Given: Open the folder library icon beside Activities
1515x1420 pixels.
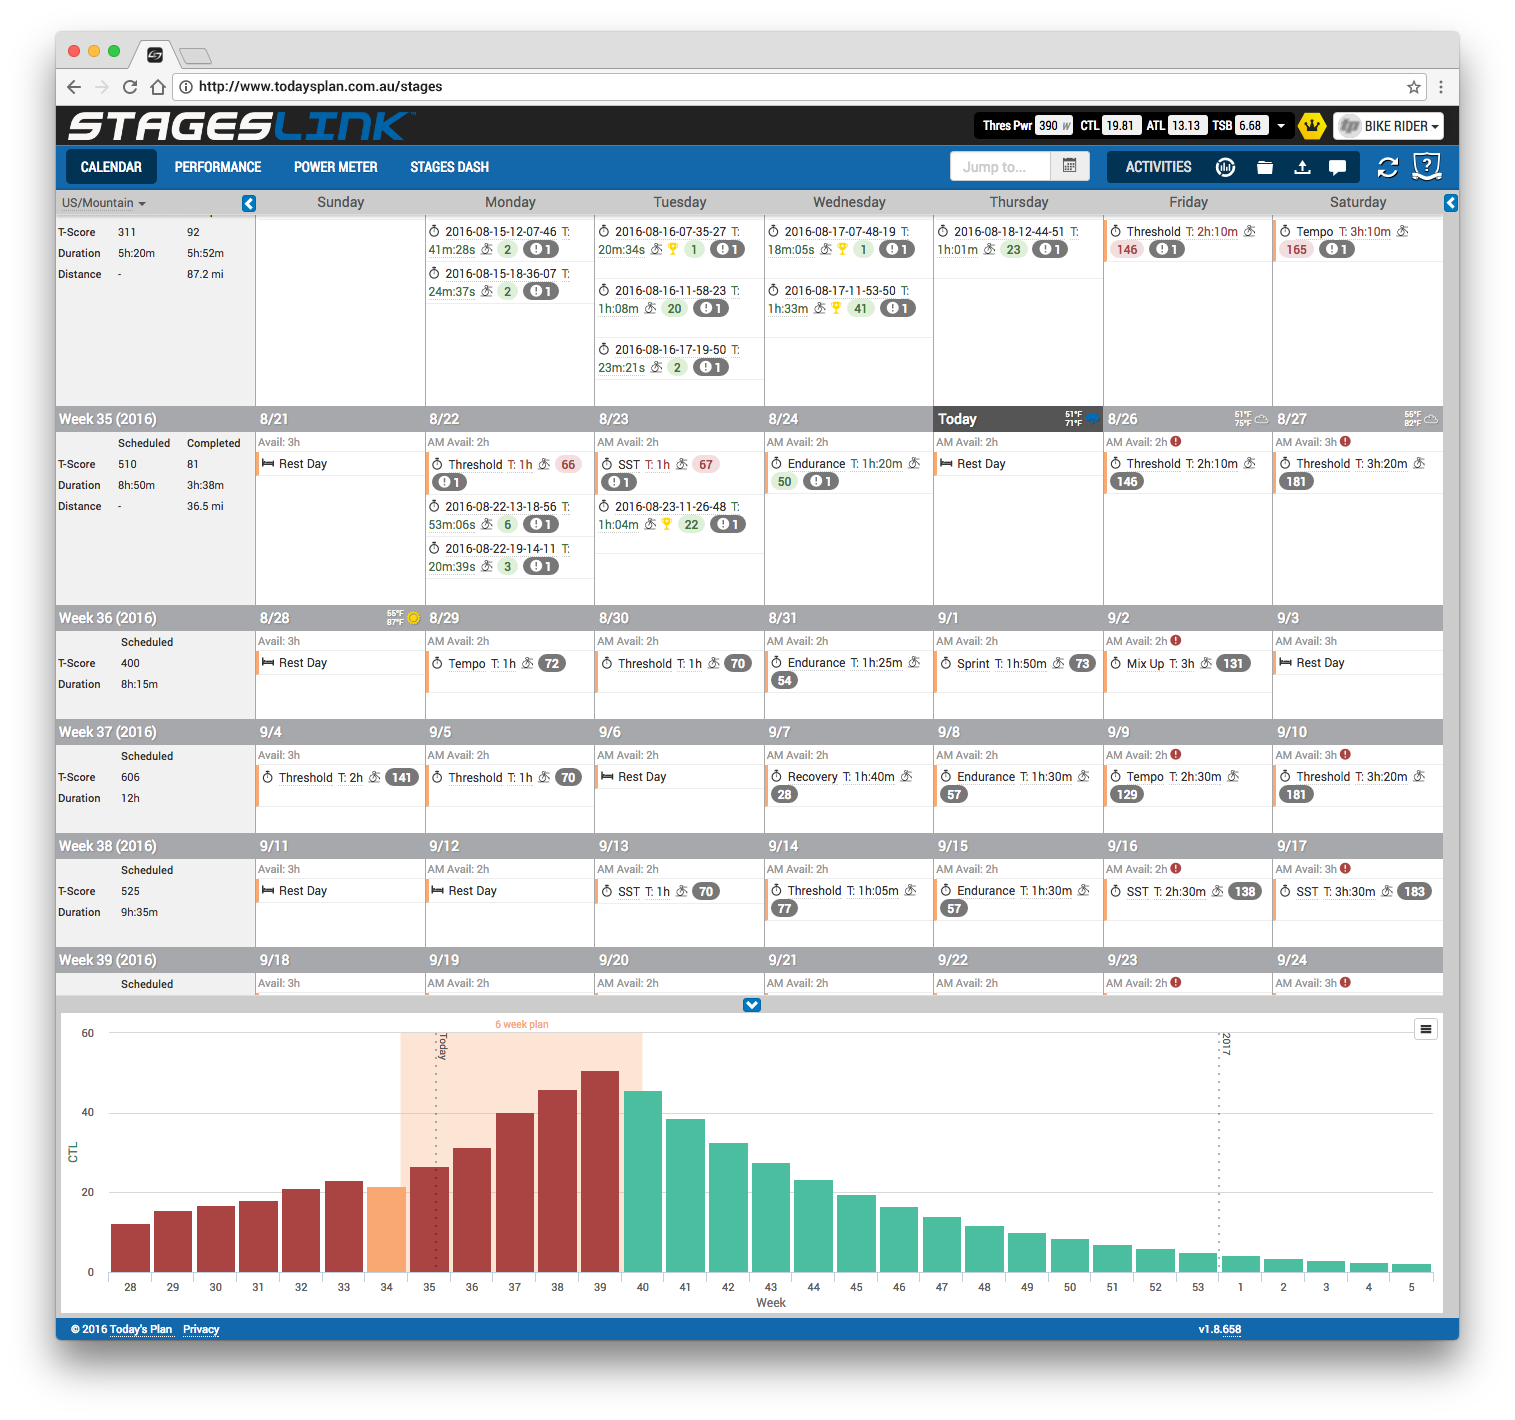Looking at the screenshot, I should [x=1264, y=167].
